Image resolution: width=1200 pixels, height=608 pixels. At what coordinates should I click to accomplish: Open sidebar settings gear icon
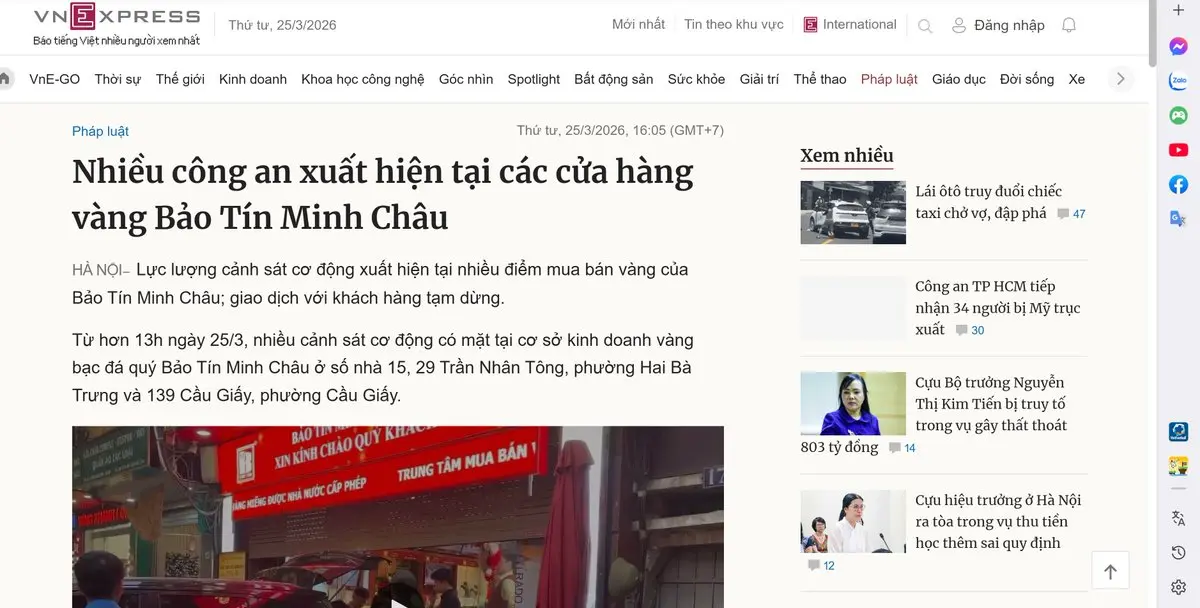point(1179,587)
